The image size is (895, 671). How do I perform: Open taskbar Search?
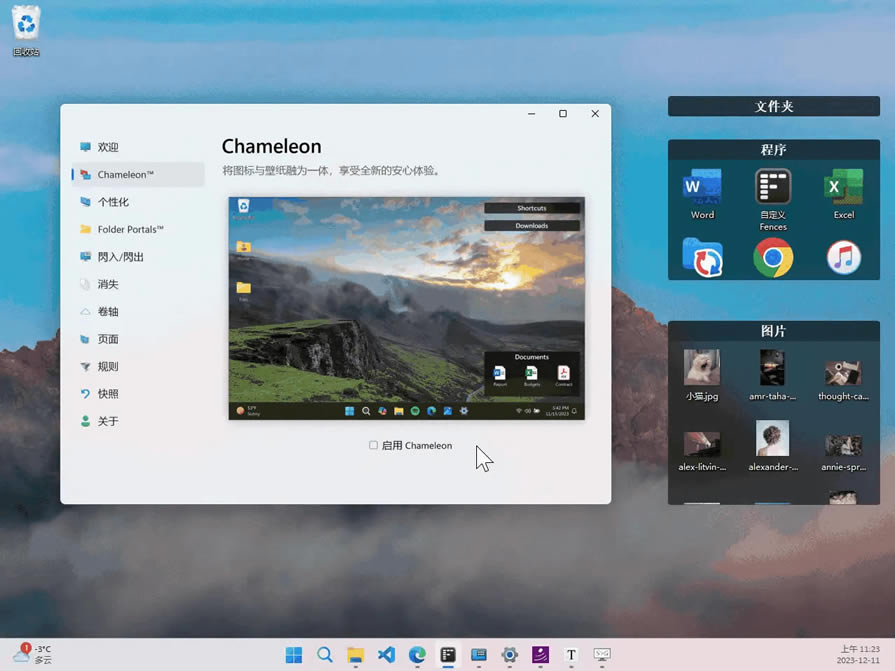point(325,655)
